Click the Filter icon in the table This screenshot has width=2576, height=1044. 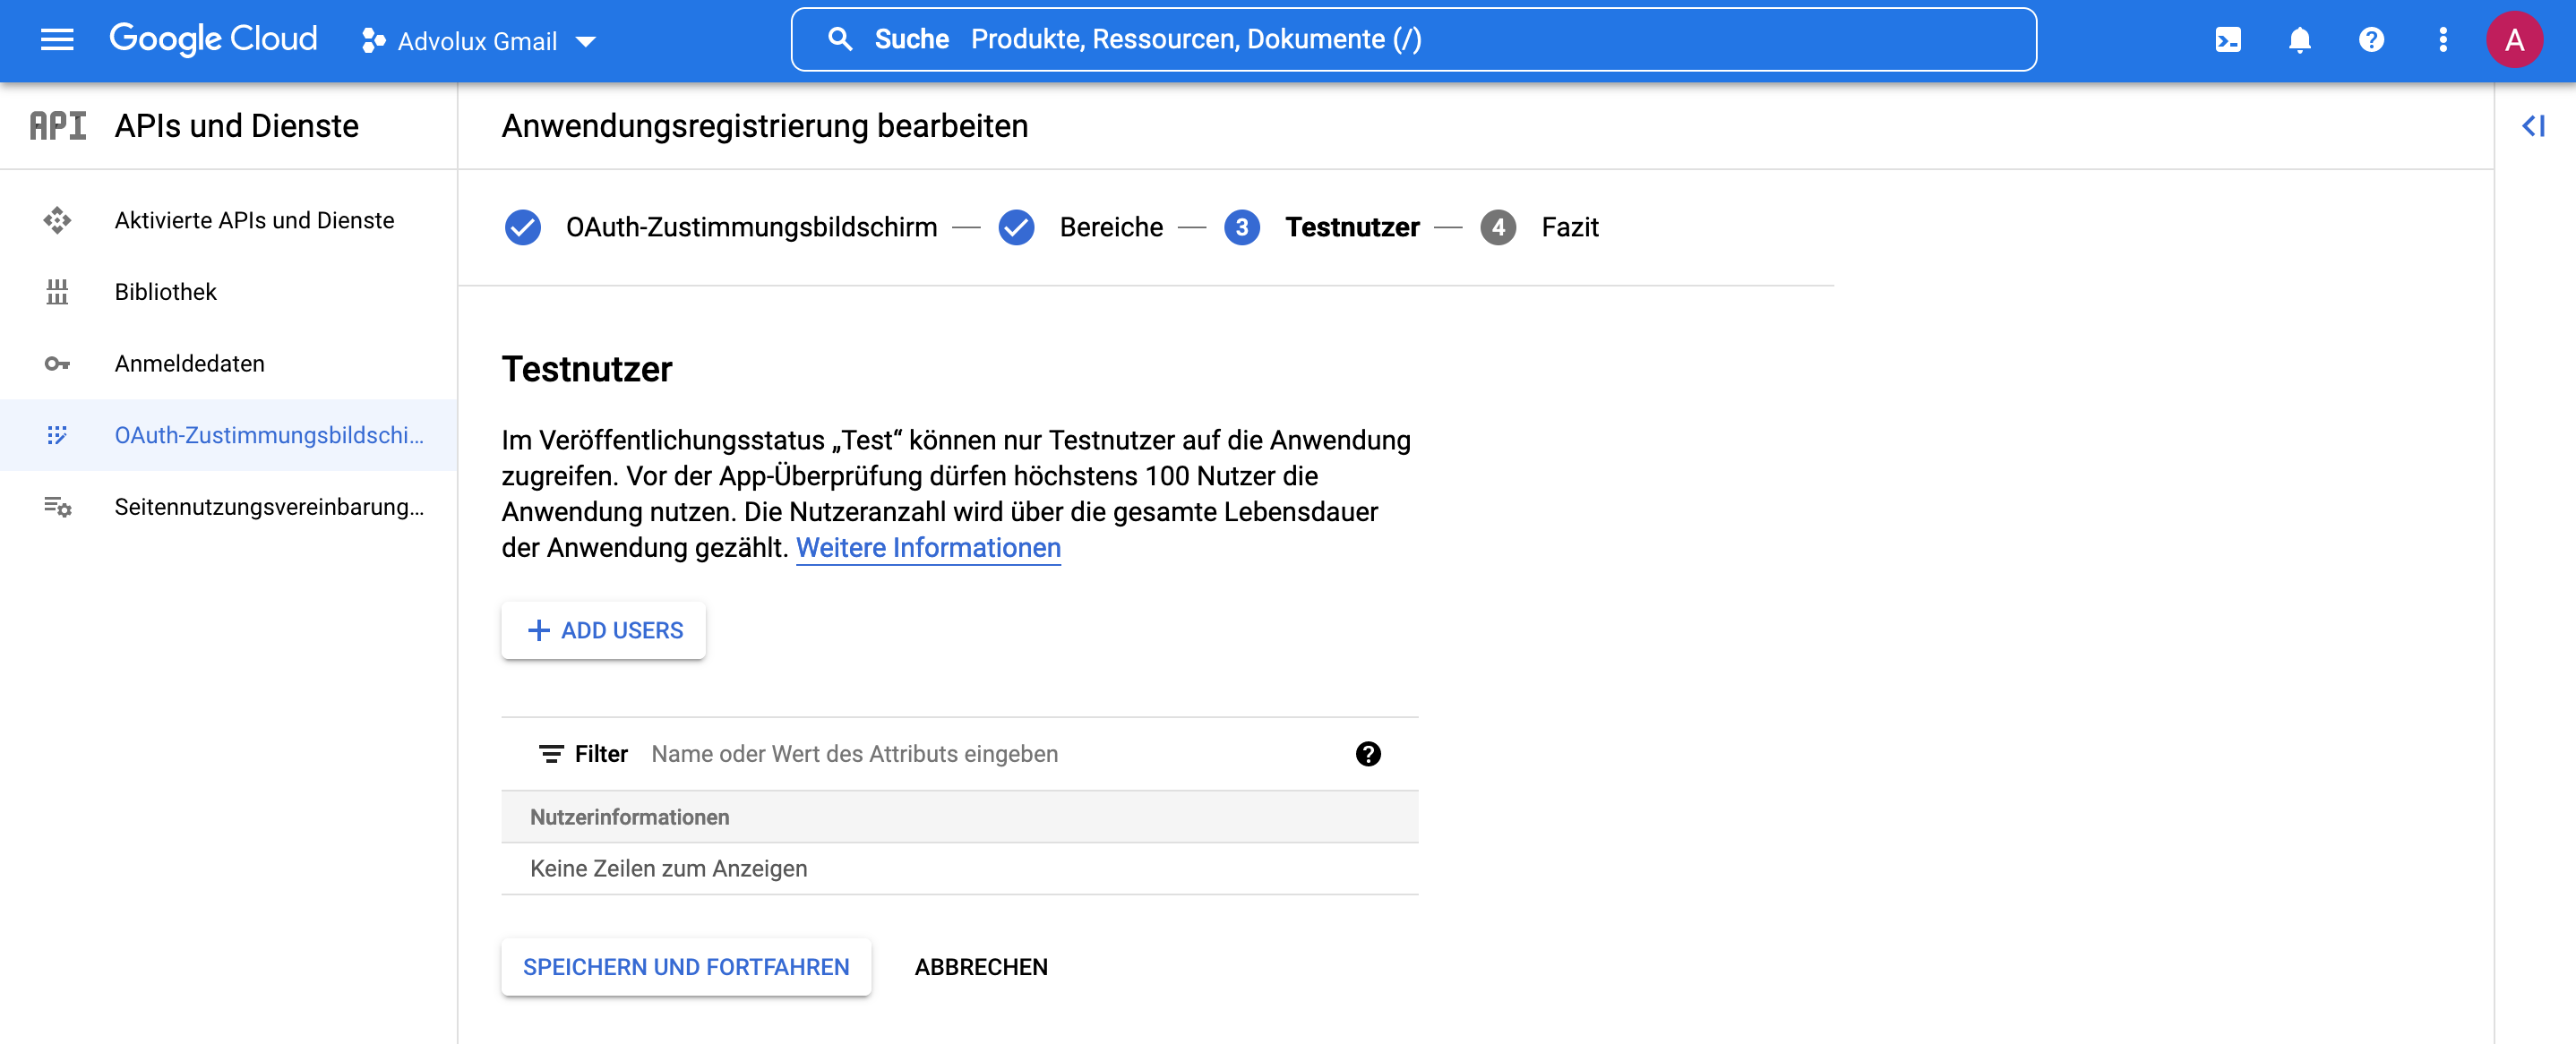pyautogui.click(x=550, y=754)
